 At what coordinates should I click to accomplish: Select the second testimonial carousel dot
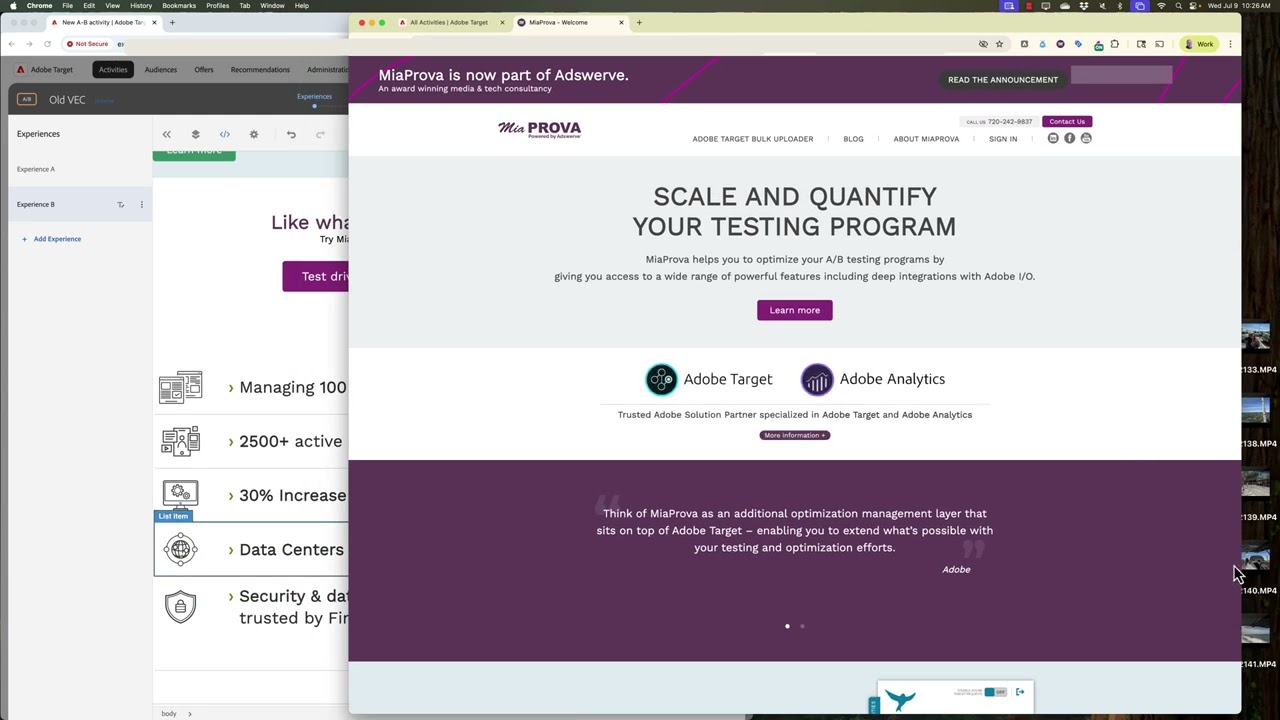click(802, 626)
